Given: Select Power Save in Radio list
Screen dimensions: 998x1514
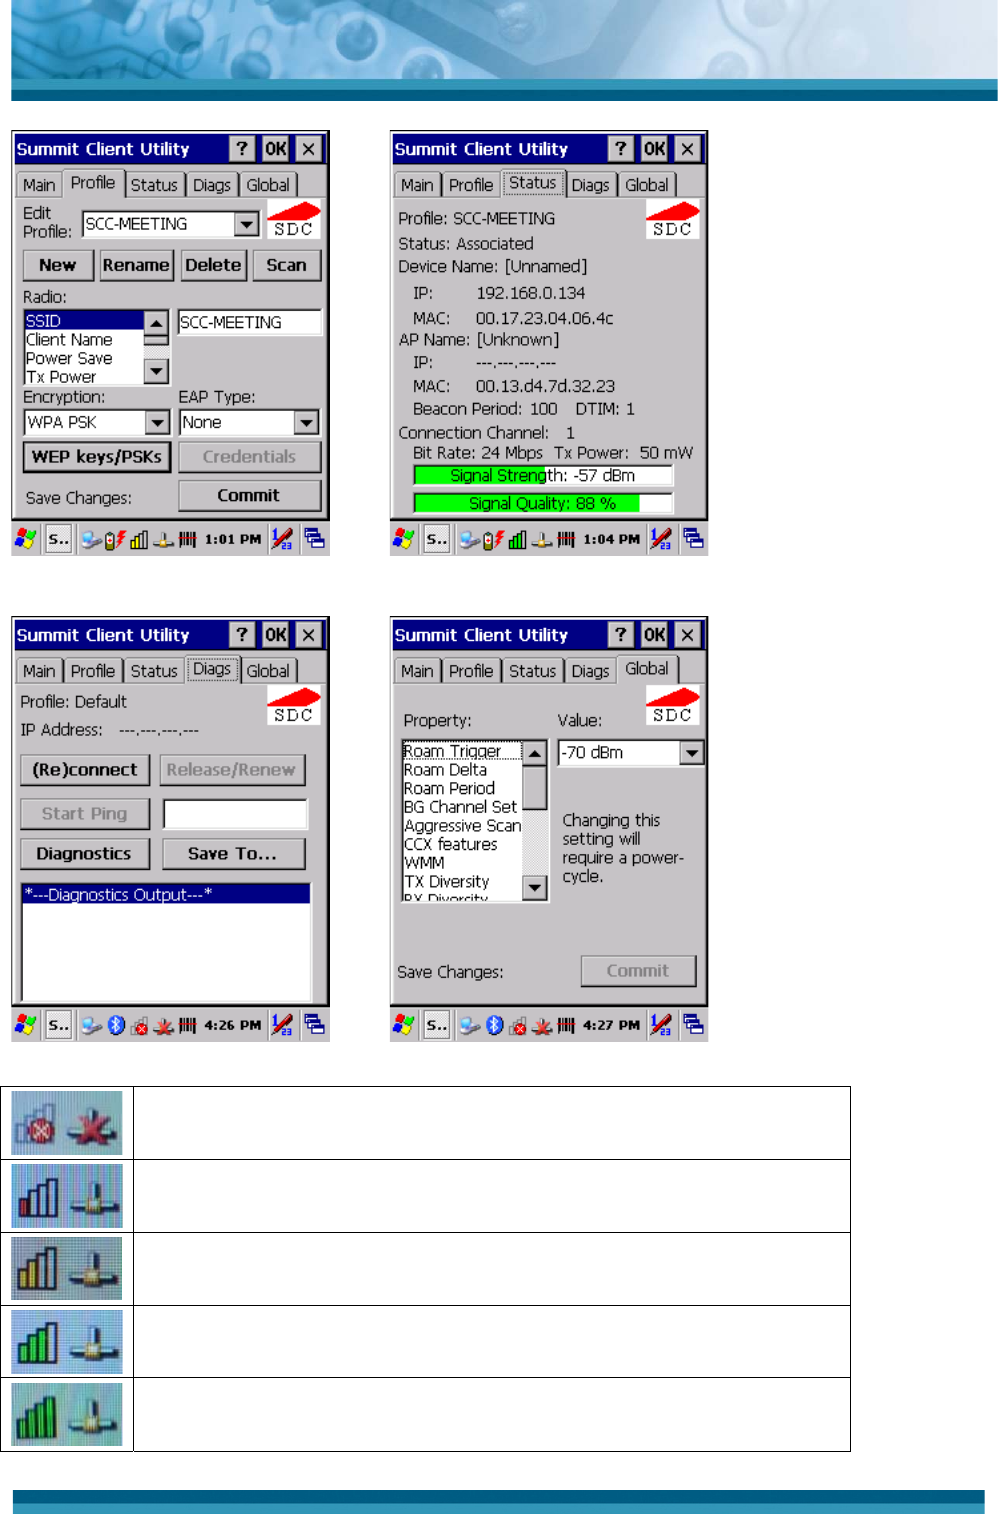Looking at the screenshot, I should pos(84,358).
